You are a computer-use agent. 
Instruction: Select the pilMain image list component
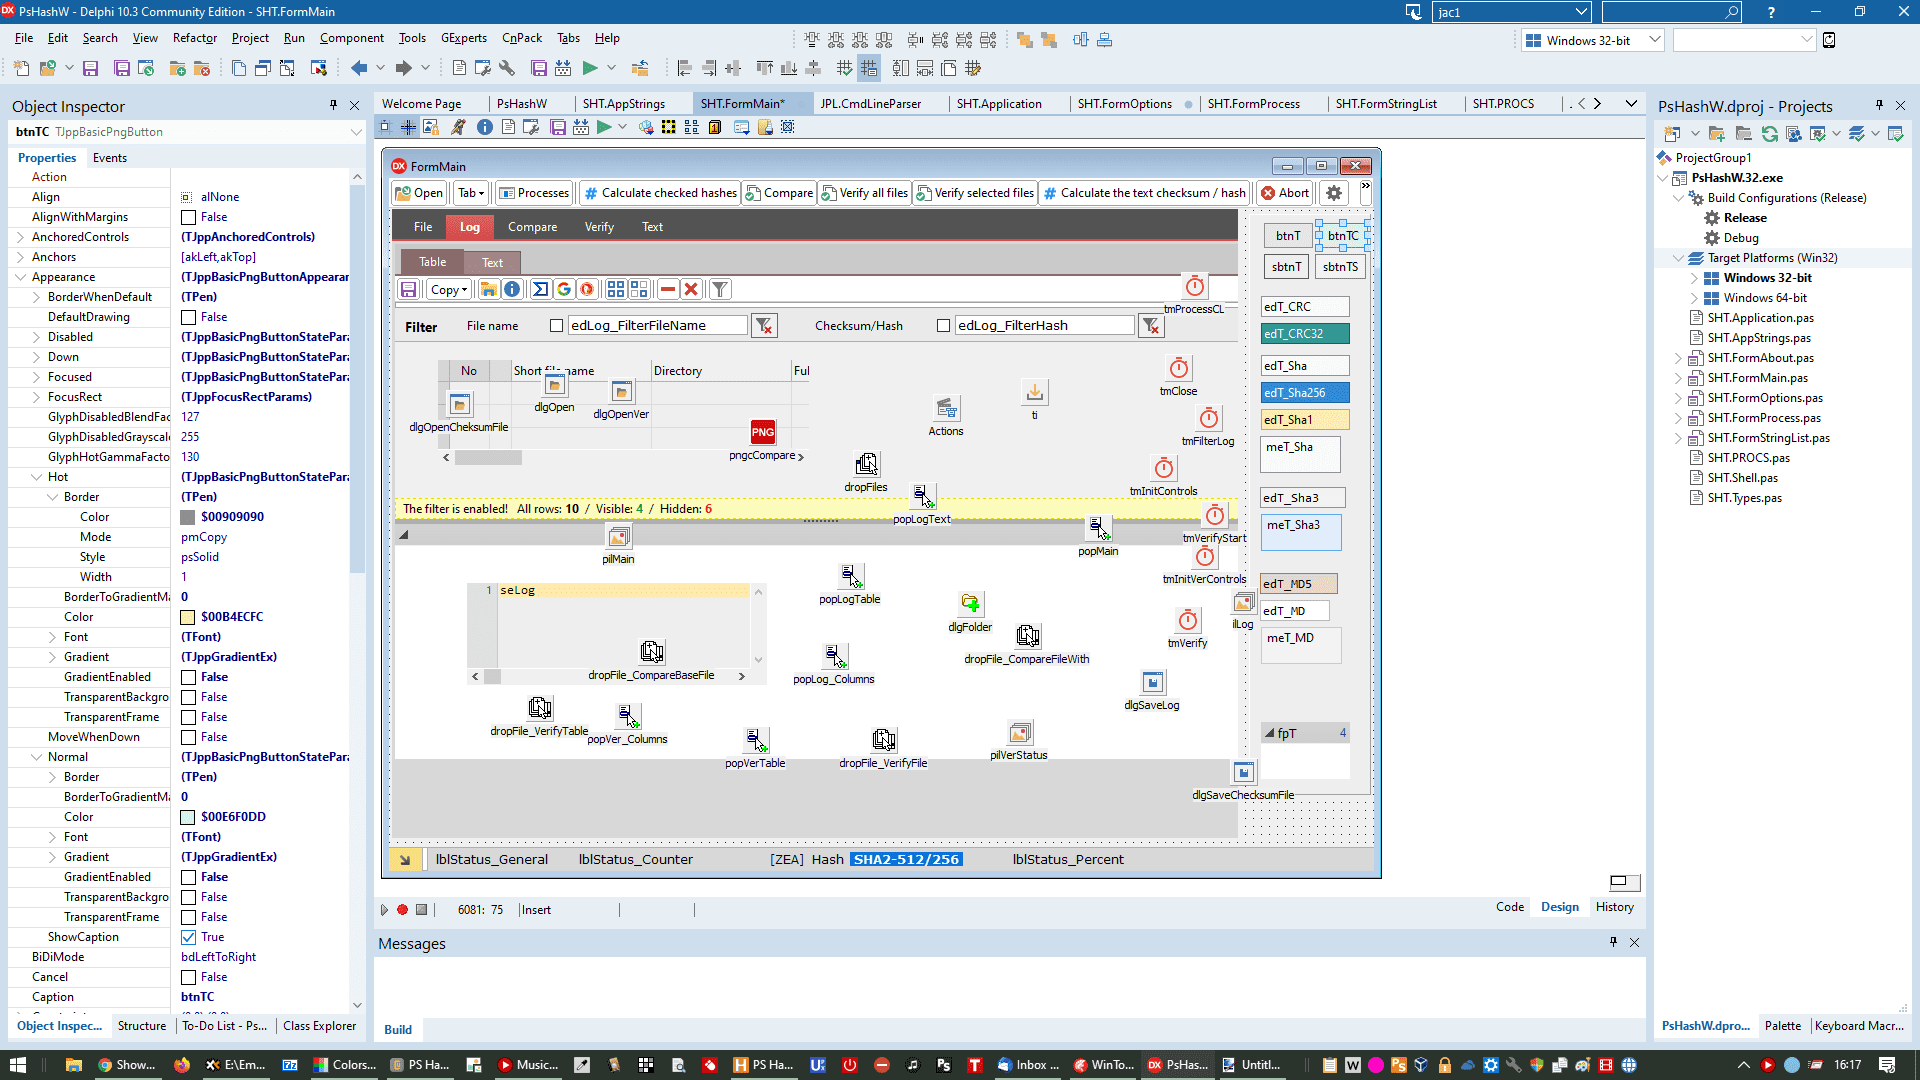point(618,536)
